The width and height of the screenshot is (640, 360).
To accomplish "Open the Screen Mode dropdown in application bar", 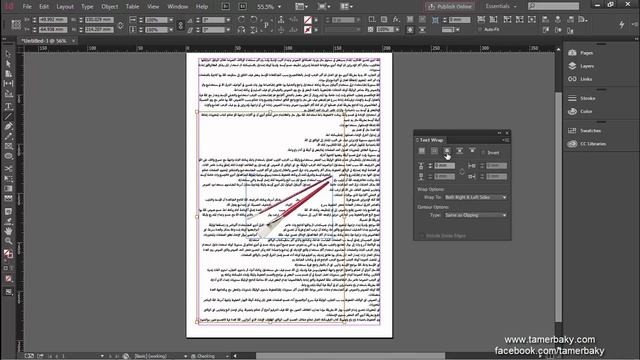I will coord(324,7).
